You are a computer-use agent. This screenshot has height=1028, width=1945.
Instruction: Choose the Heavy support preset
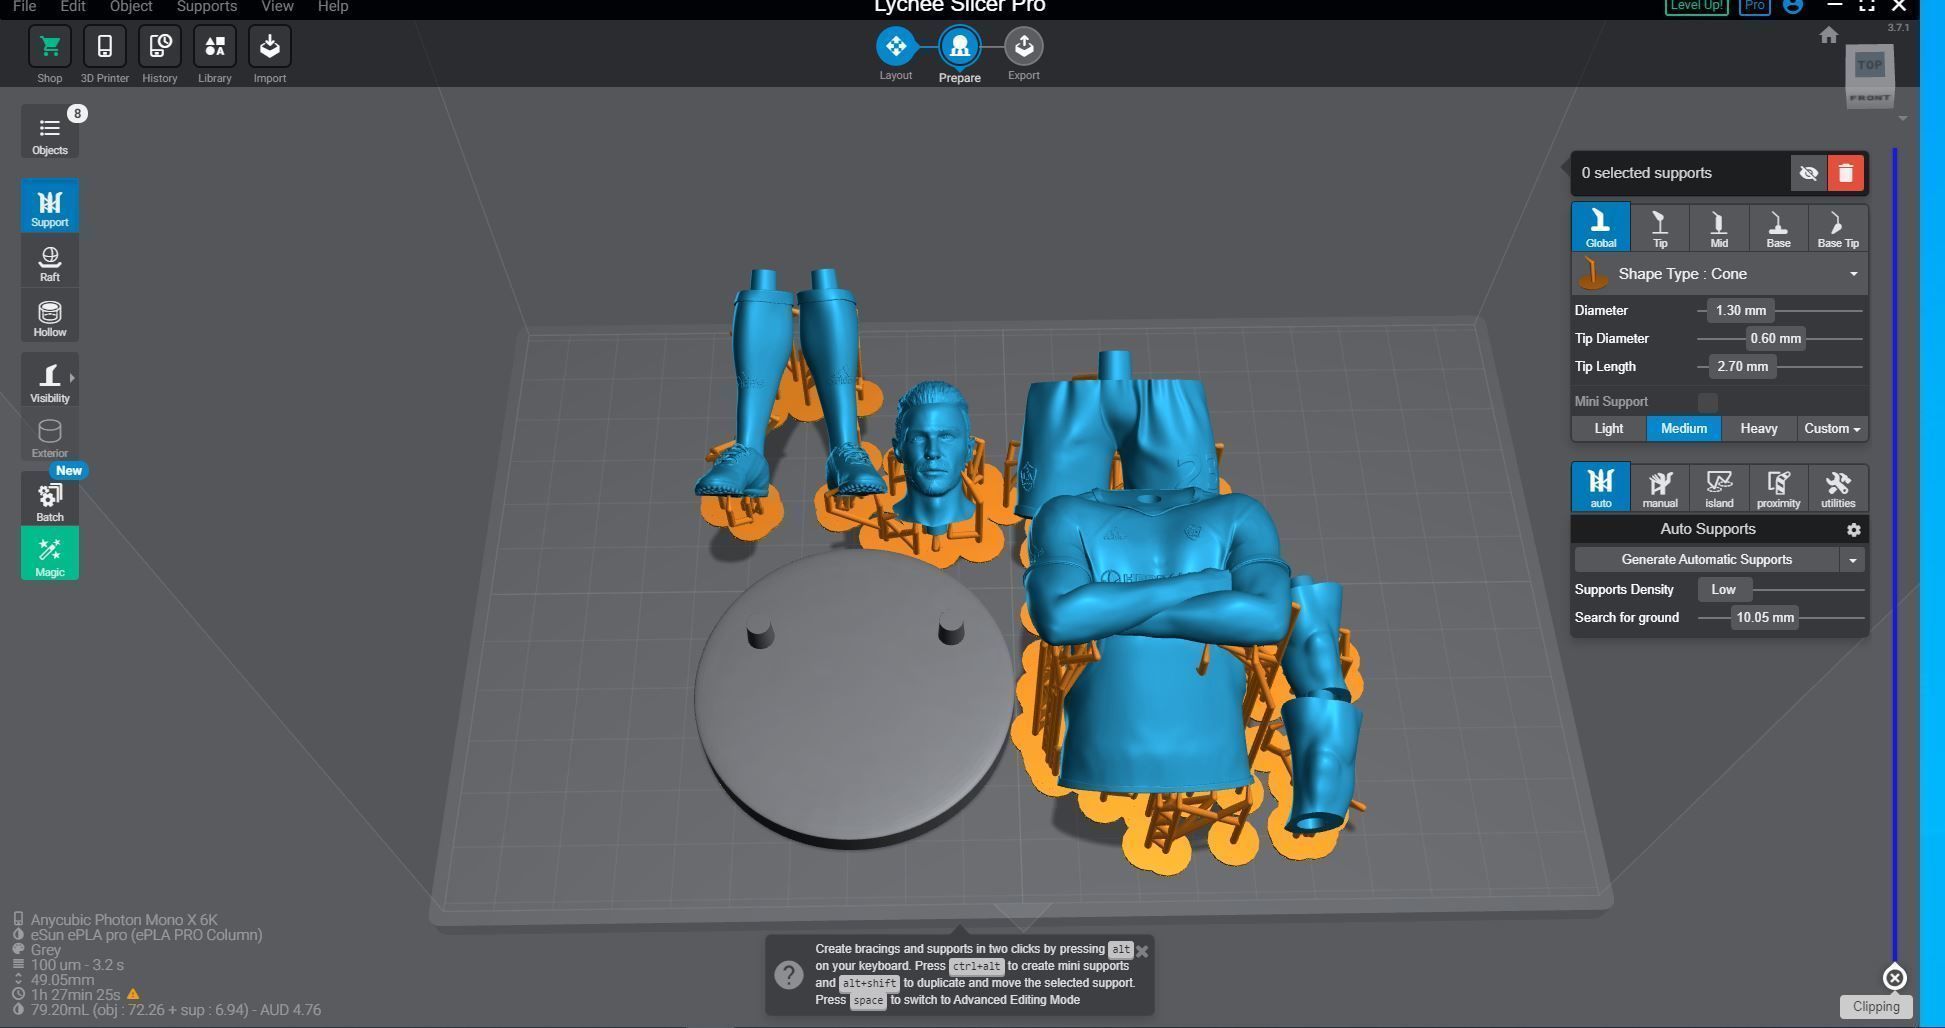(1758, 429)
